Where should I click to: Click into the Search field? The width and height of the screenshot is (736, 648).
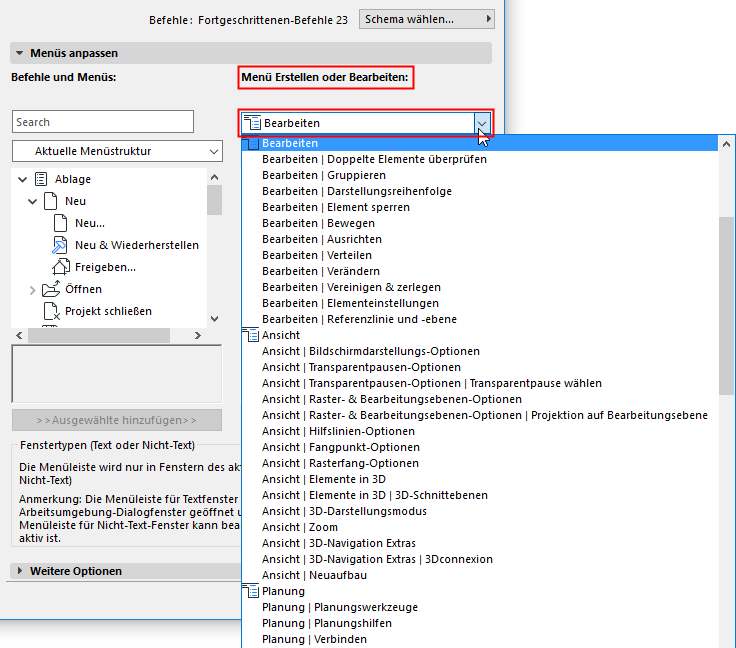coord(103,122)
